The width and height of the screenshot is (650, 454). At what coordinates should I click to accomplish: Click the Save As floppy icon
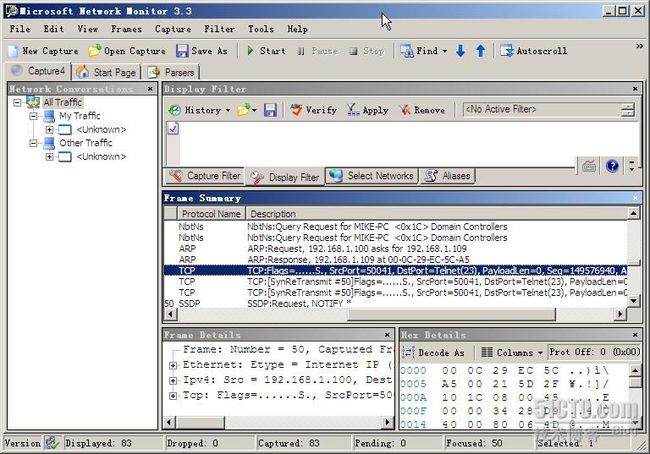[182, 51]
